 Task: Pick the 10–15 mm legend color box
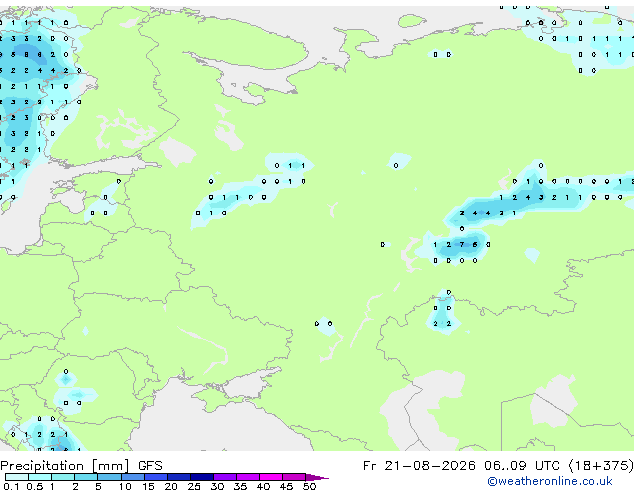(132, 477)
